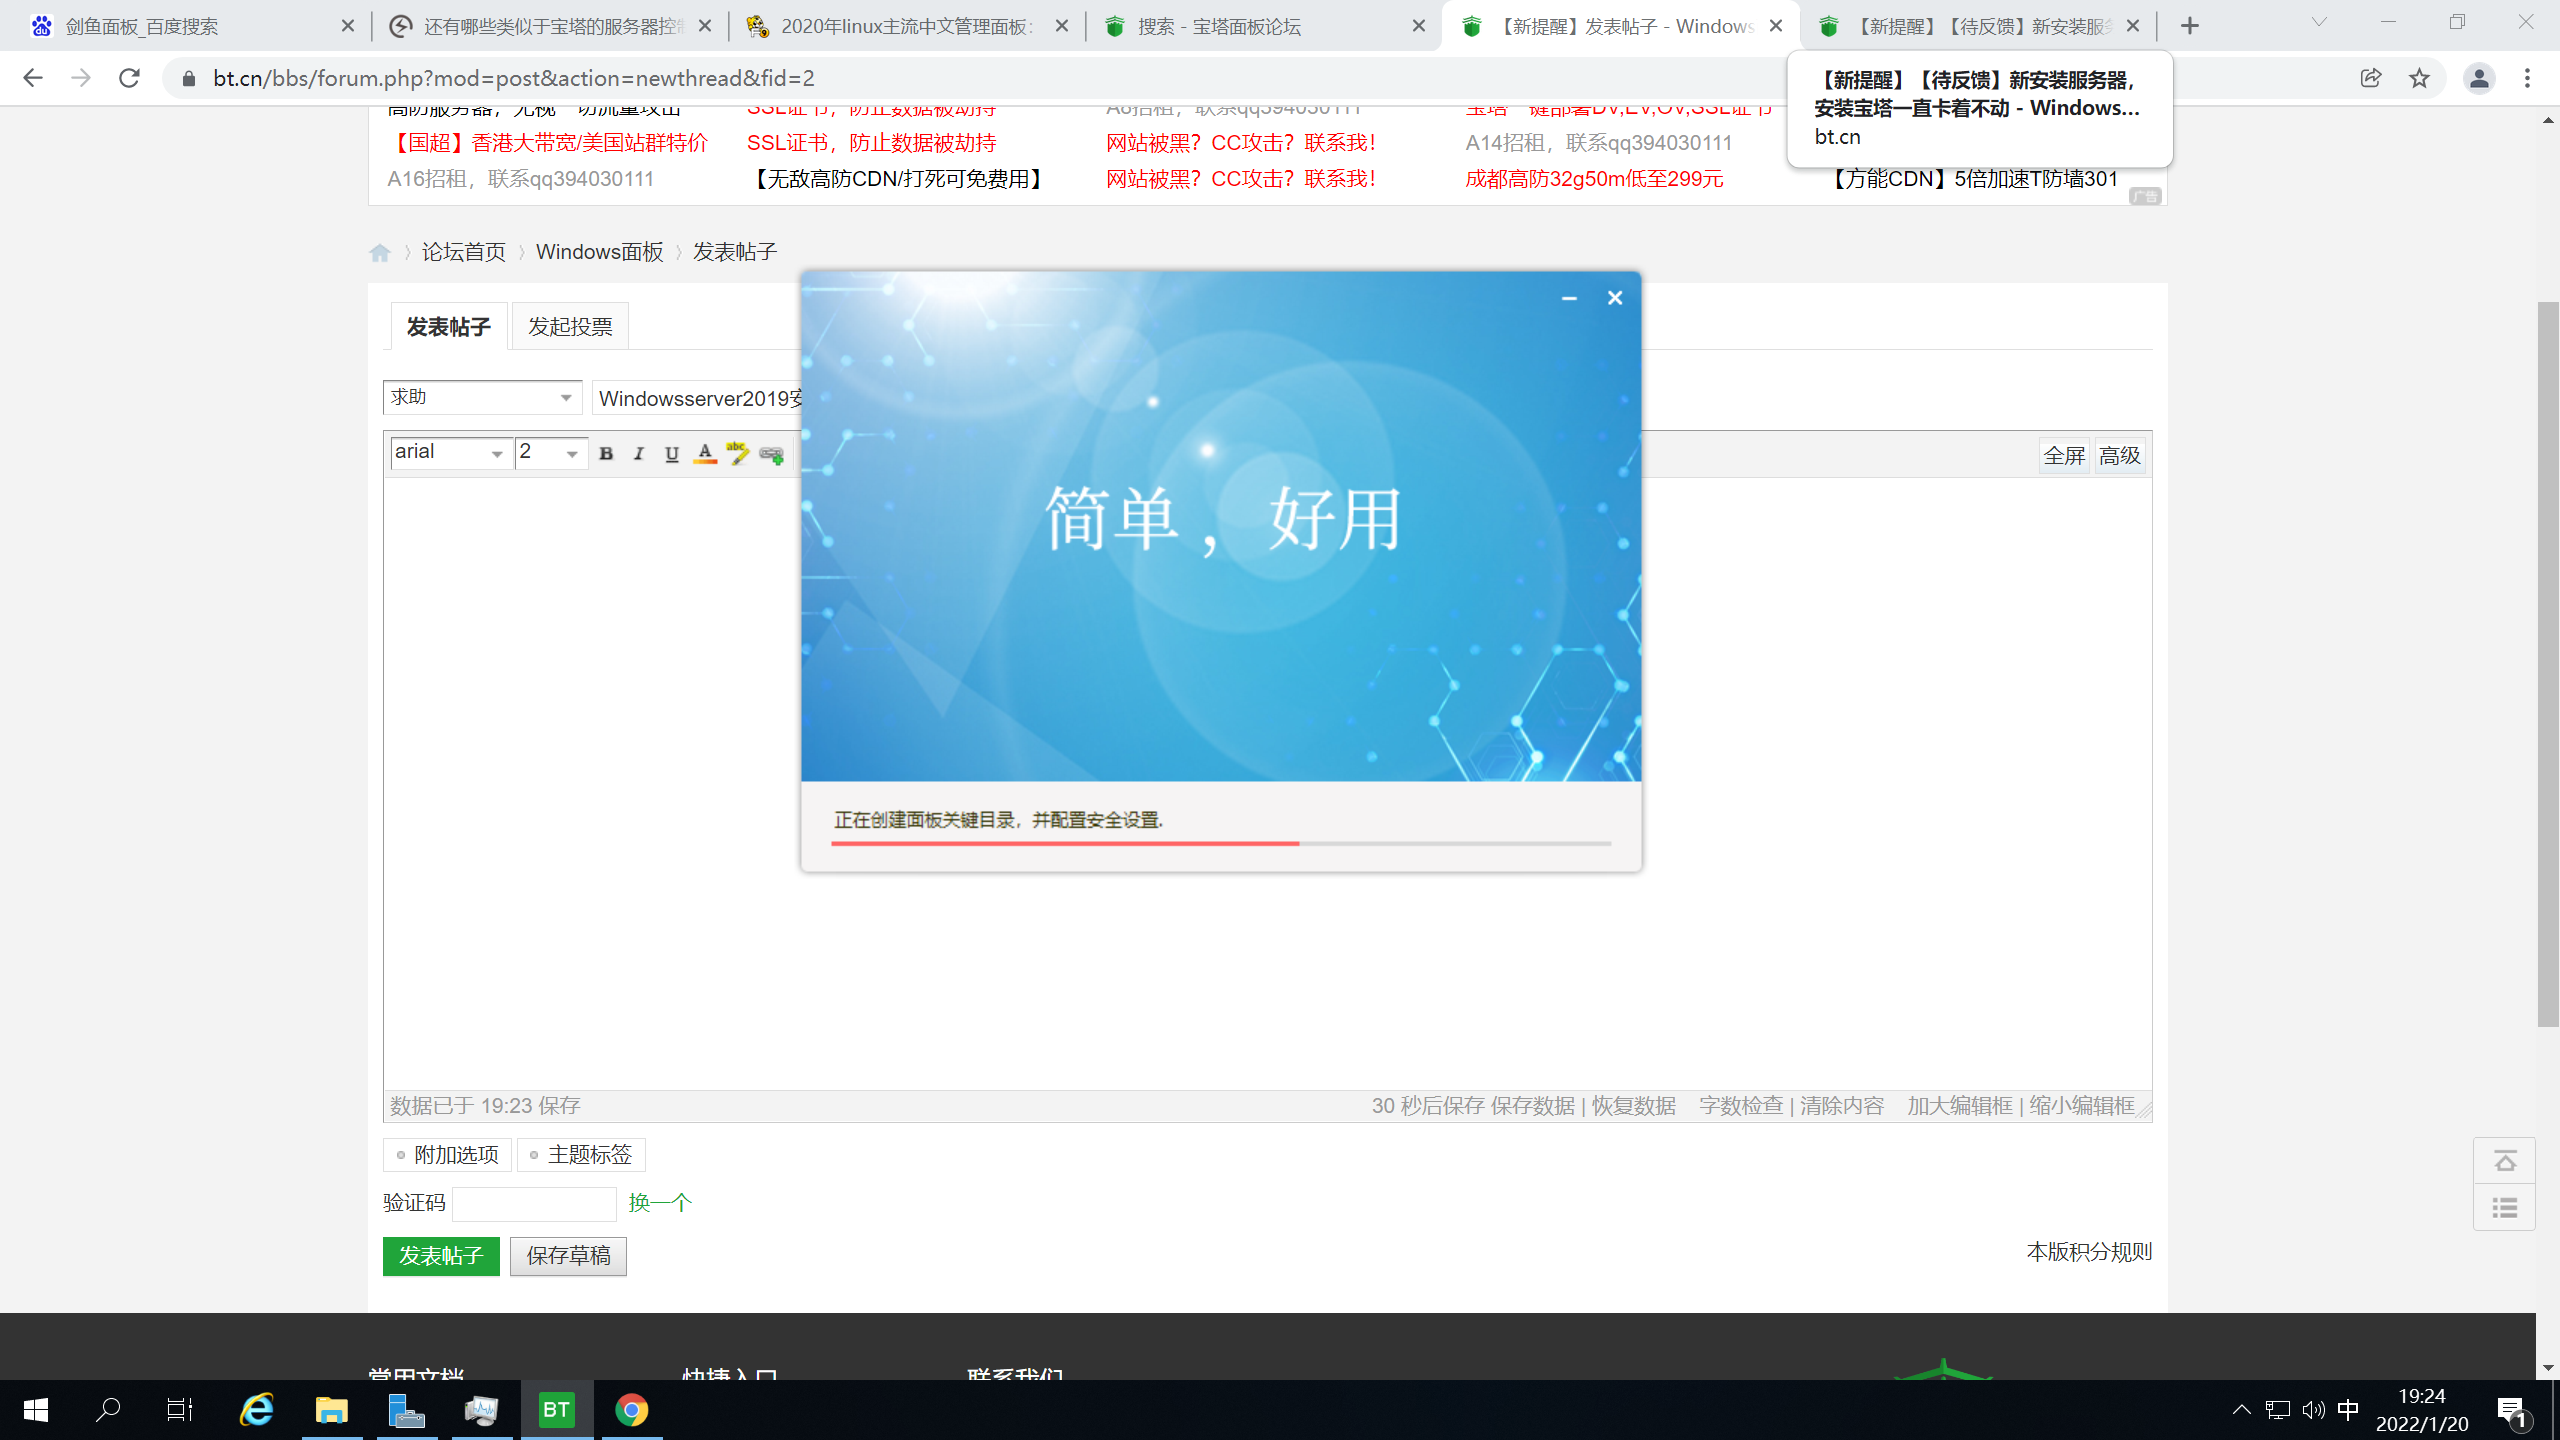Go back using browser back arrow
This screenshot has height=1440, width=2560.
tap(33, 78)
